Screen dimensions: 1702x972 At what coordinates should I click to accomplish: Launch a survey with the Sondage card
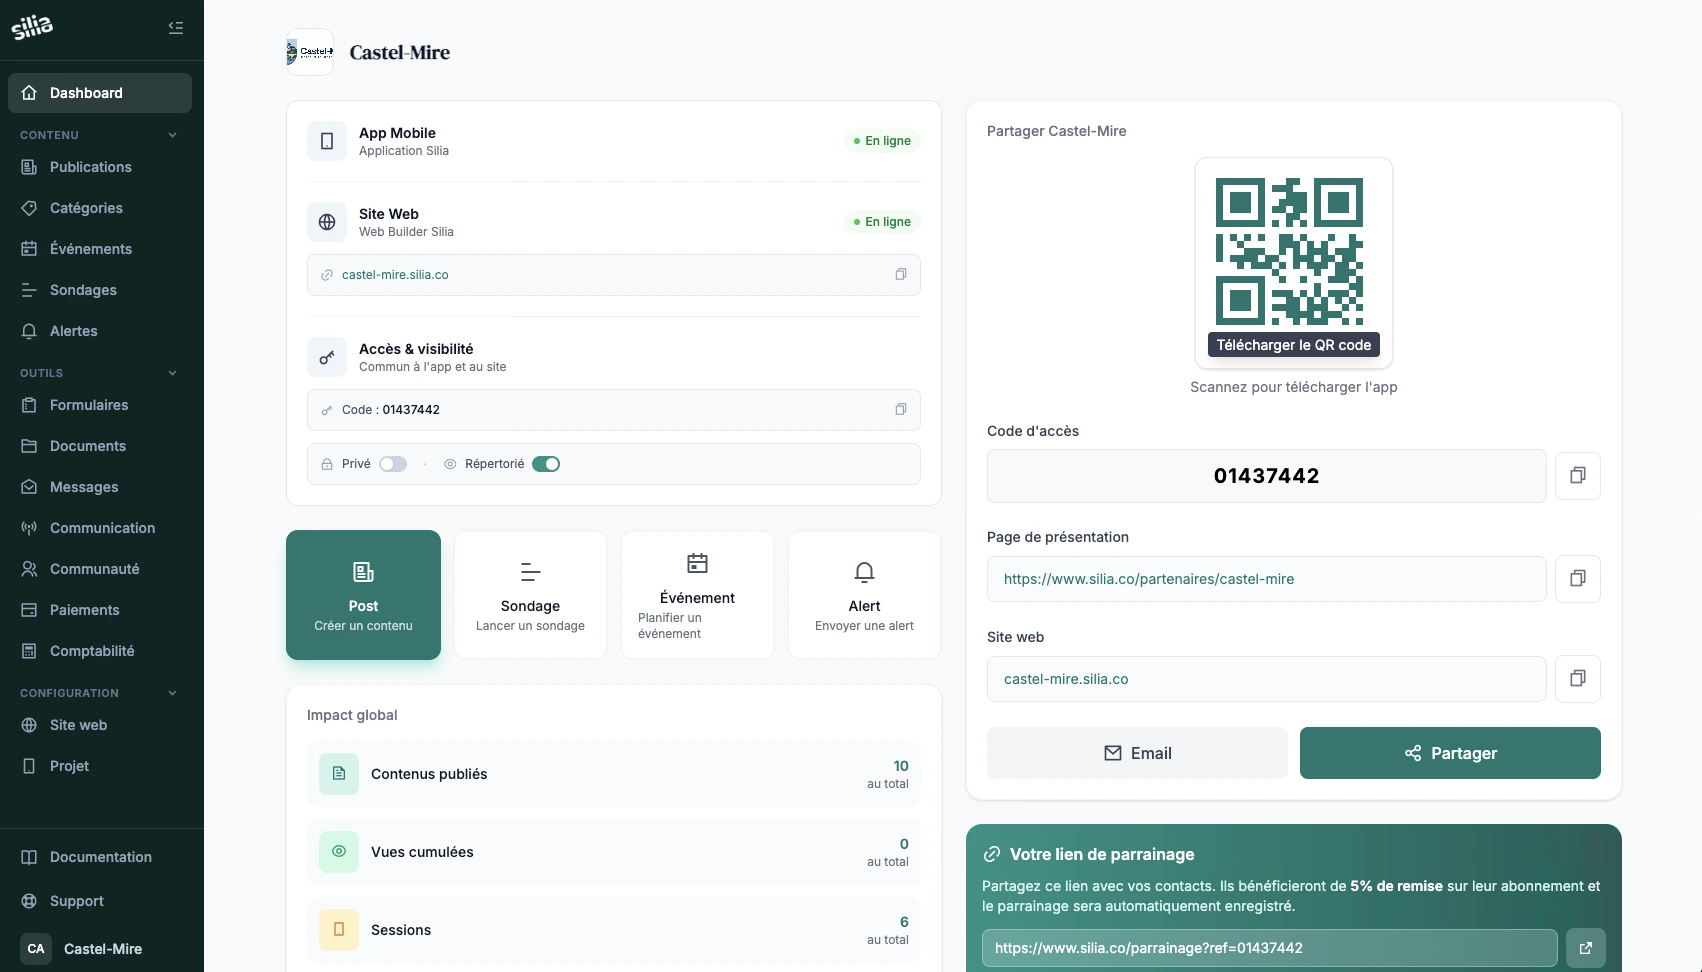pyautogui.click(x=530, y=595)
